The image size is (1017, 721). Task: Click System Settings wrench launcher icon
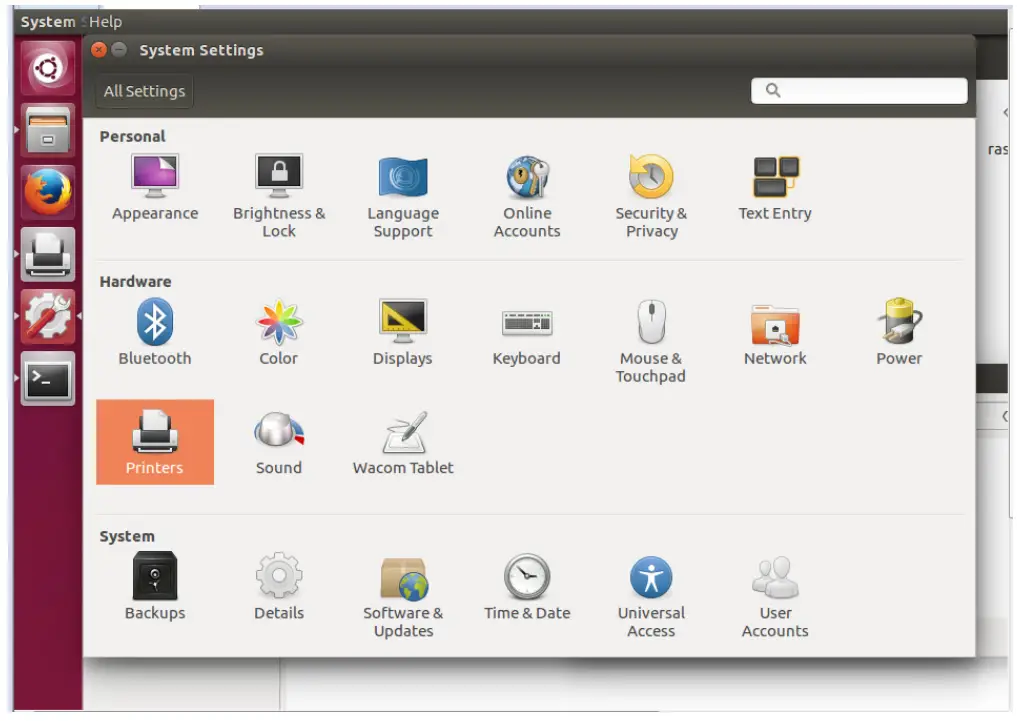[x=47, y=316]
